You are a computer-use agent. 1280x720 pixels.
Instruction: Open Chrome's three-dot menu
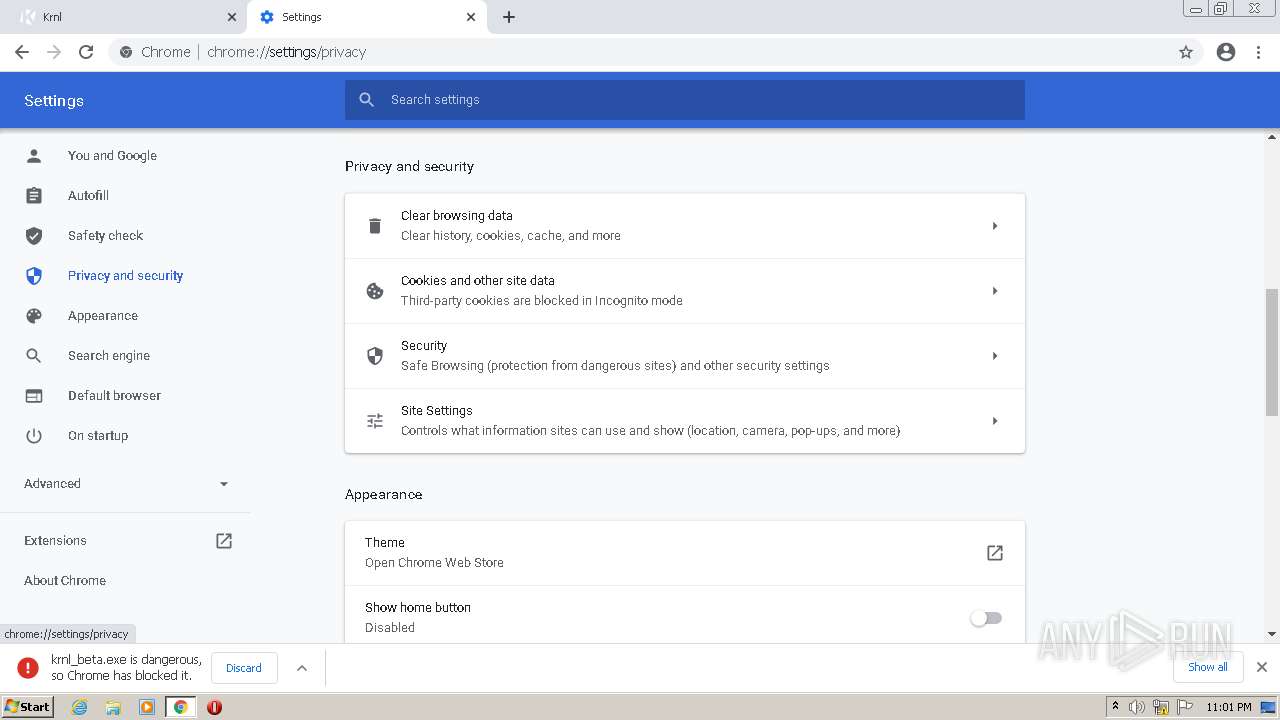click(1259, 52)
